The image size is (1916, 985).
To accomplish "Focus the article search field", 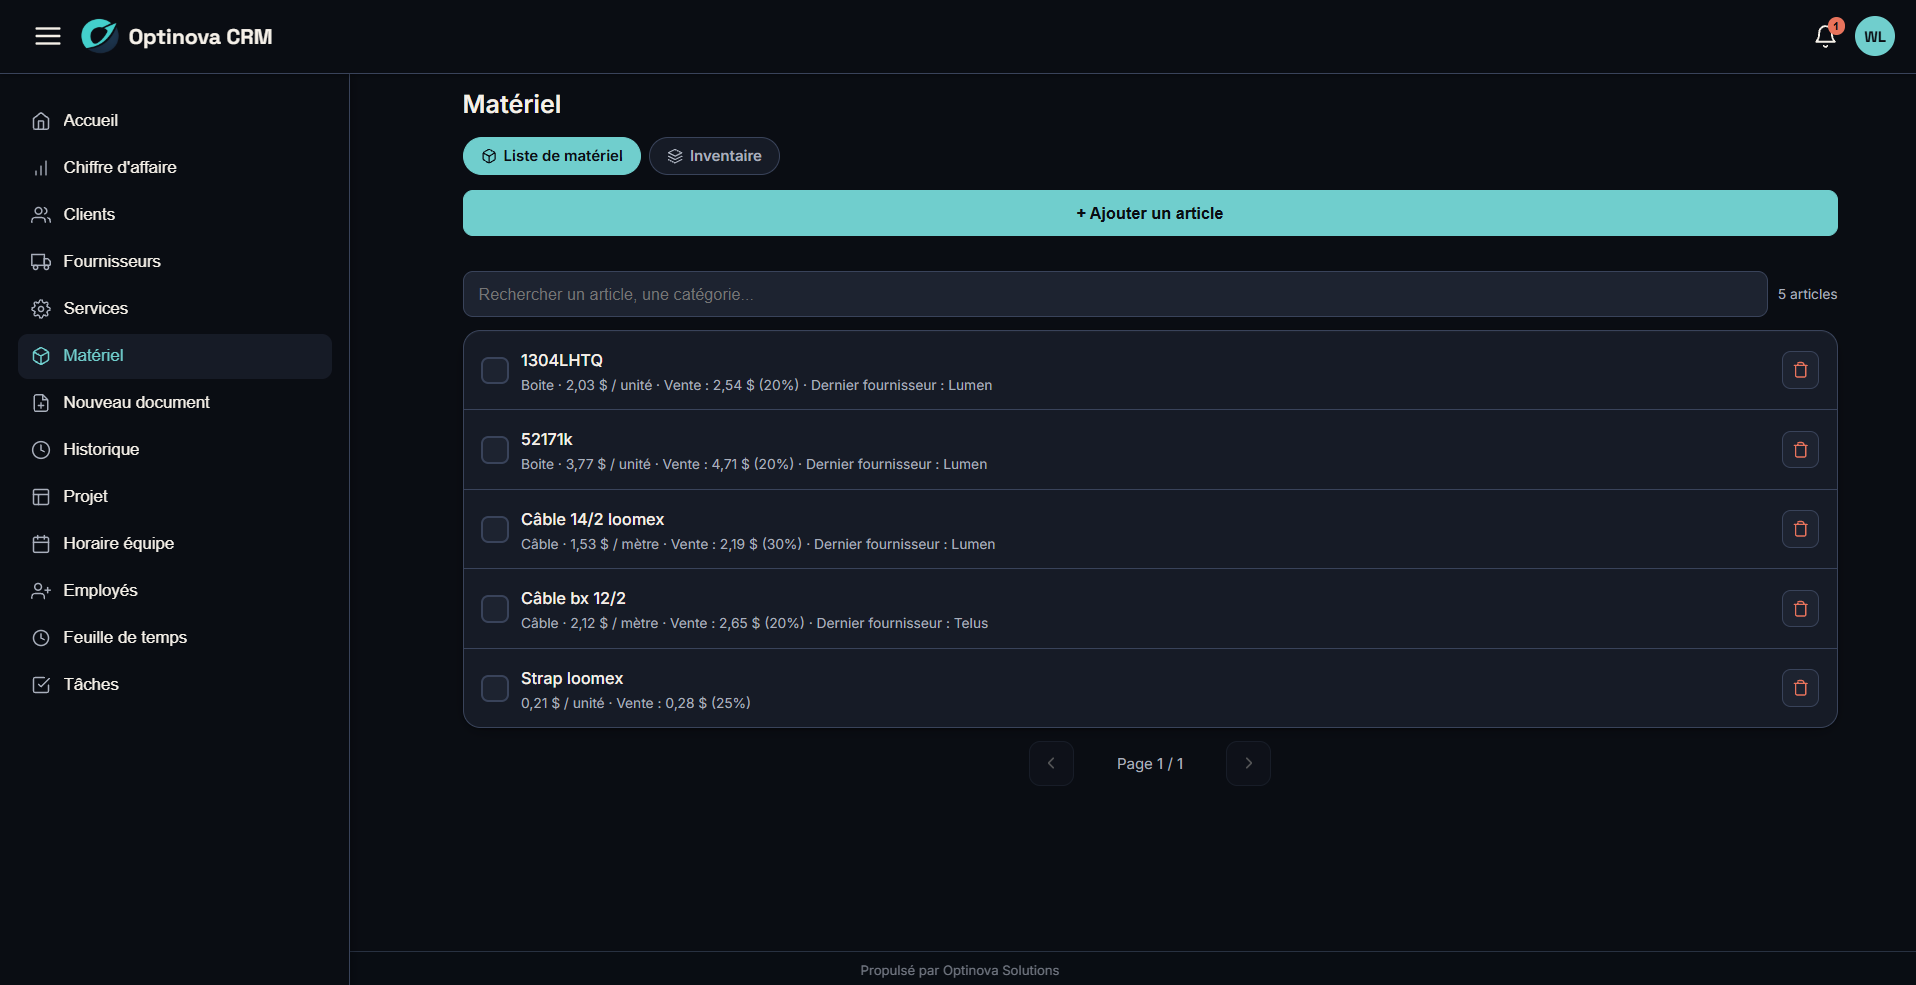I will (1115, 294).
